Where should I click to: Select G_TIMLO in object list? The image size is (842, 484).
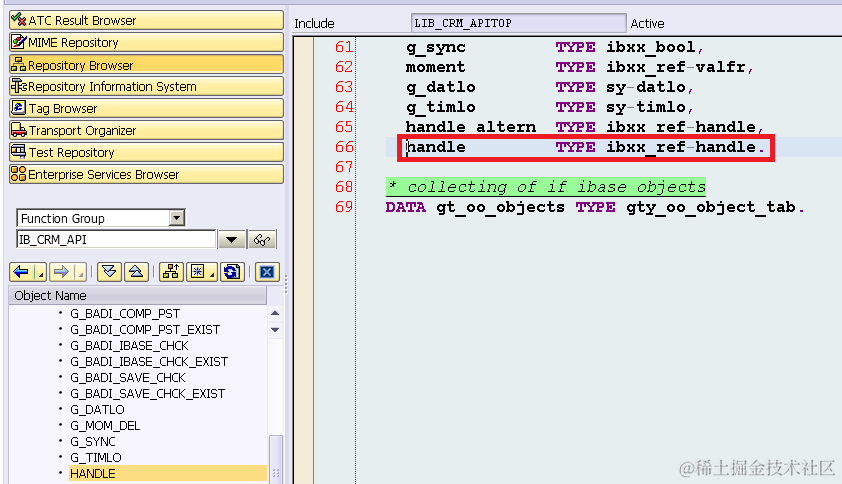96,458
